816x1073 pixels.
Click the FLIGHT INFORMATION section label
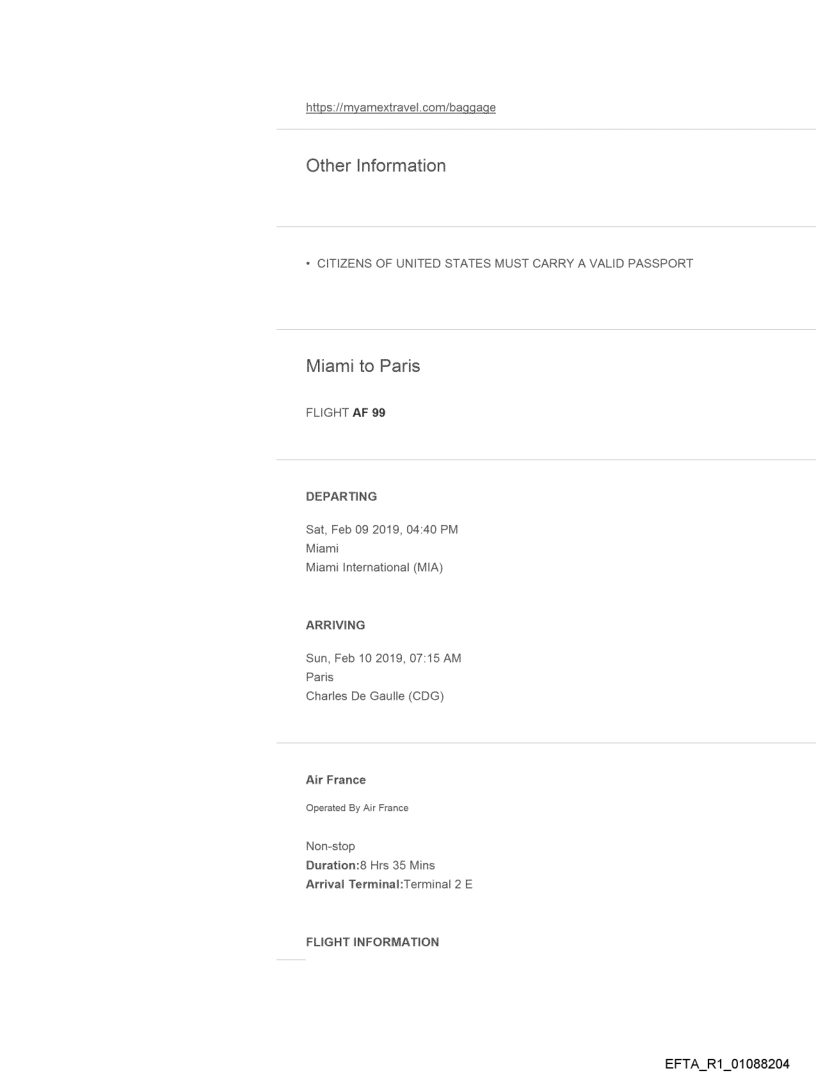372,942
